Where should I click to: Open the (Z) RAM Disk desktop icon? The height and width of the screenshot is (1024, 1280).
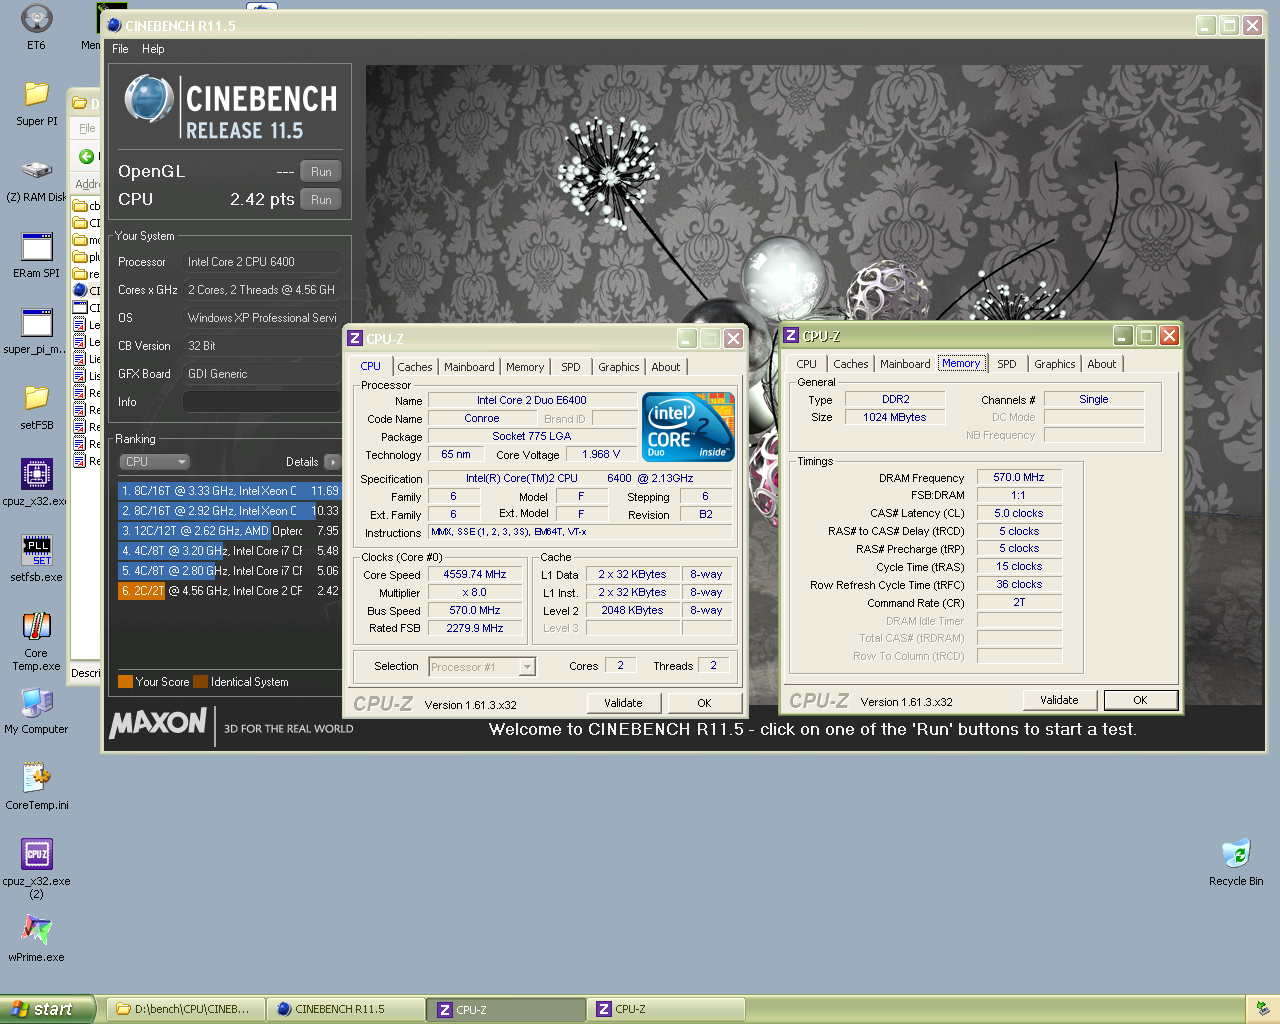(37, 170)
